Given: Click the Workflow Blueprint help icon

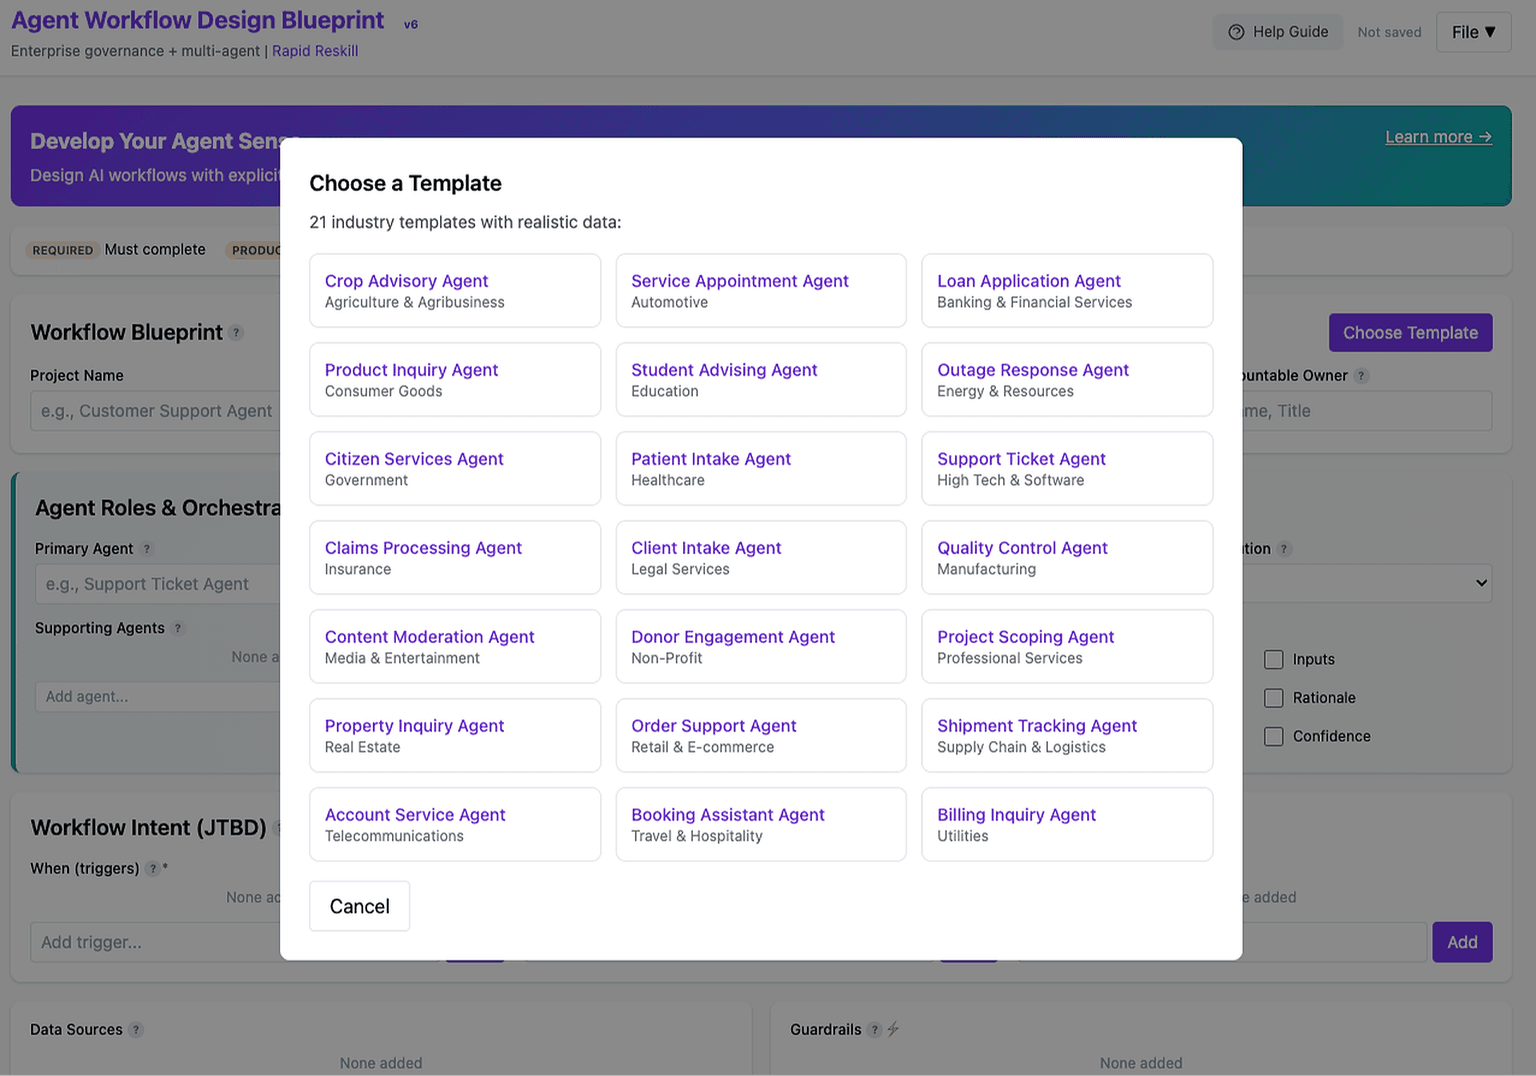Looking at the screenshot, I should [x=237, y=332].
